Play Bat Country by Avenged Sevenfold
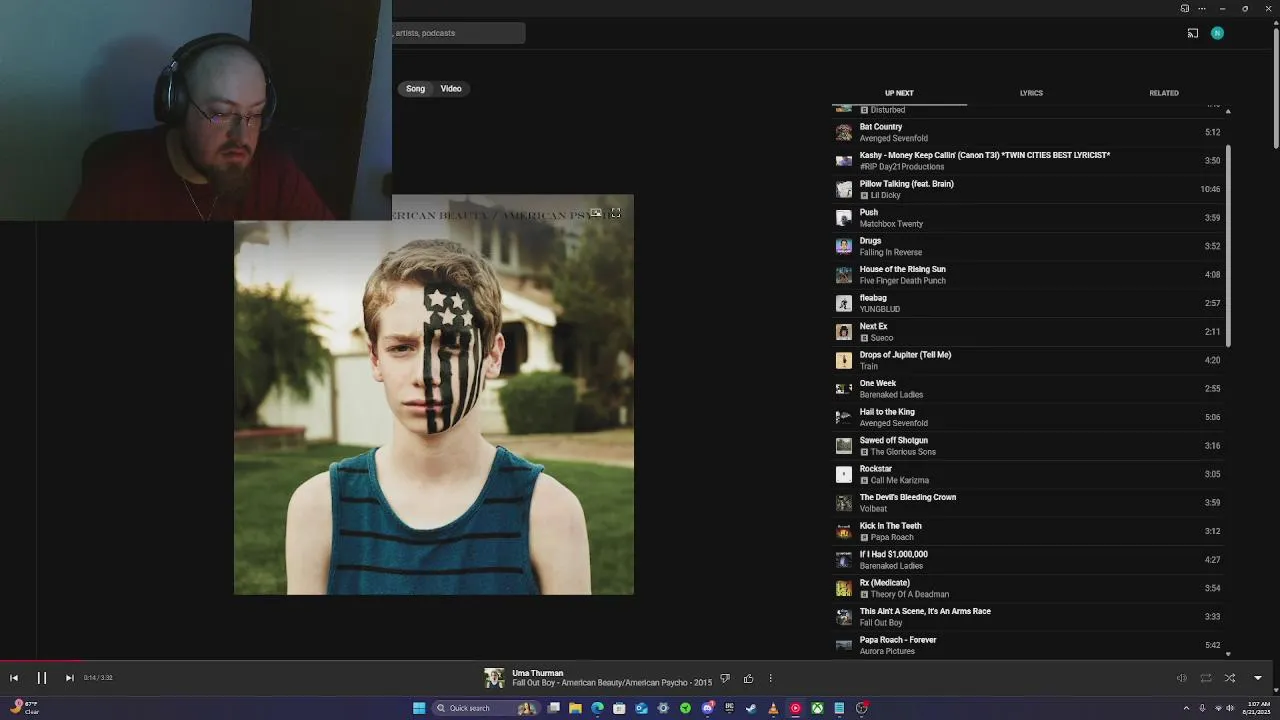This screenshot has height=720, width=1280. pyautogui.click(x=1028, y=132)
